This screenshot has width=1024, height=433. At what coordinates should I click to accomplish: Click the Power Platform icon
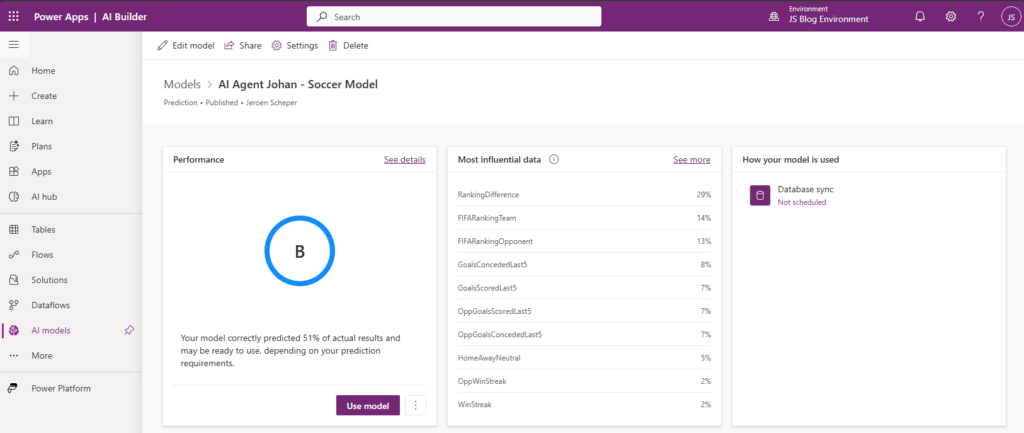(x=14, y=389)
